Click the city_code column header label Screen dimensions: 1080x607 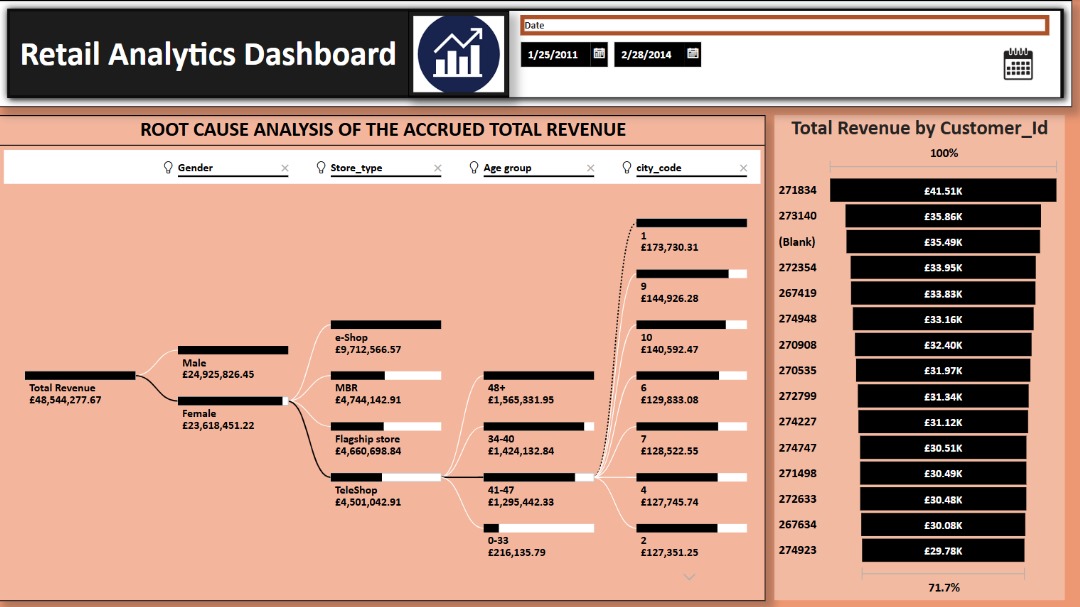[658, 167]
